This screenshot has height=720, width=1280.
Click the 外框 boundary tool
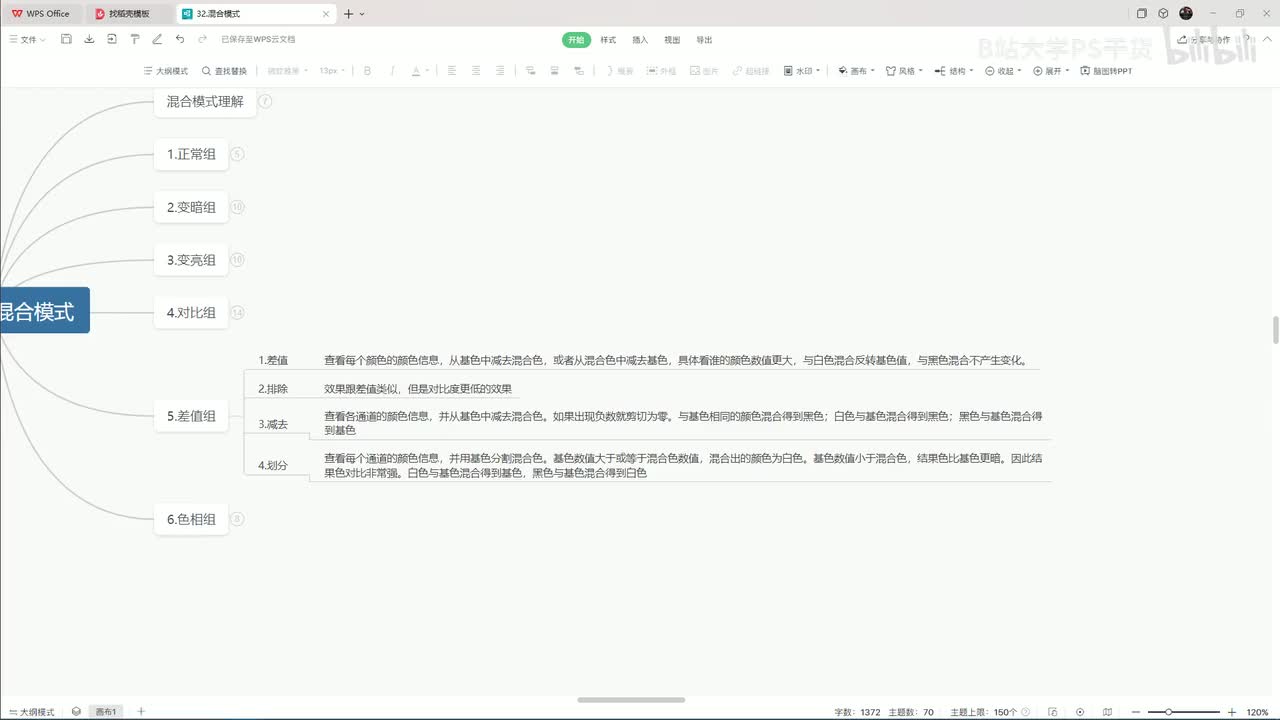(x=661, y=71)
